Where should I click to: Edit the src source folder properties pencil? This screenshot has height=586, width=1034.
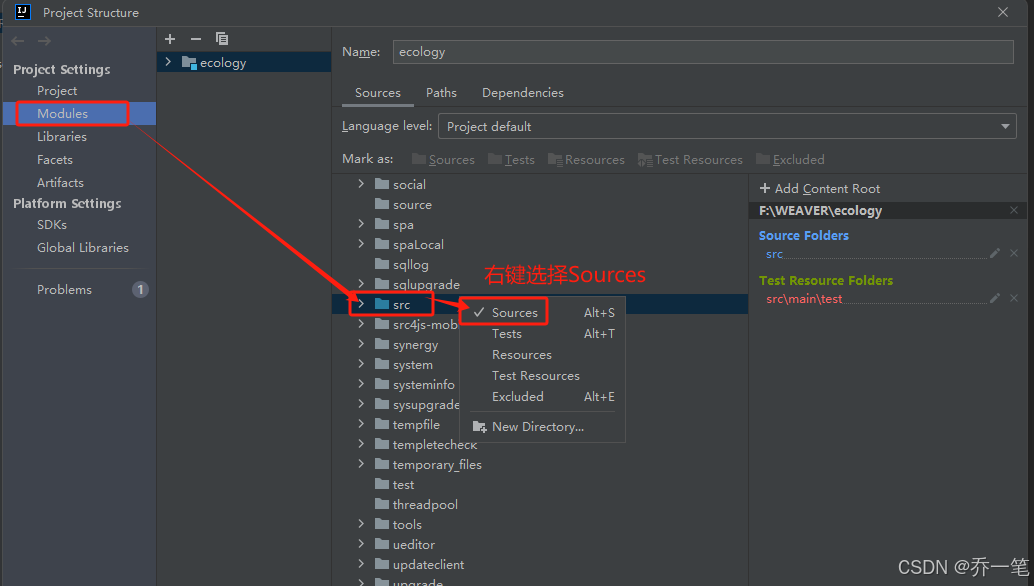tap(994, 253)
